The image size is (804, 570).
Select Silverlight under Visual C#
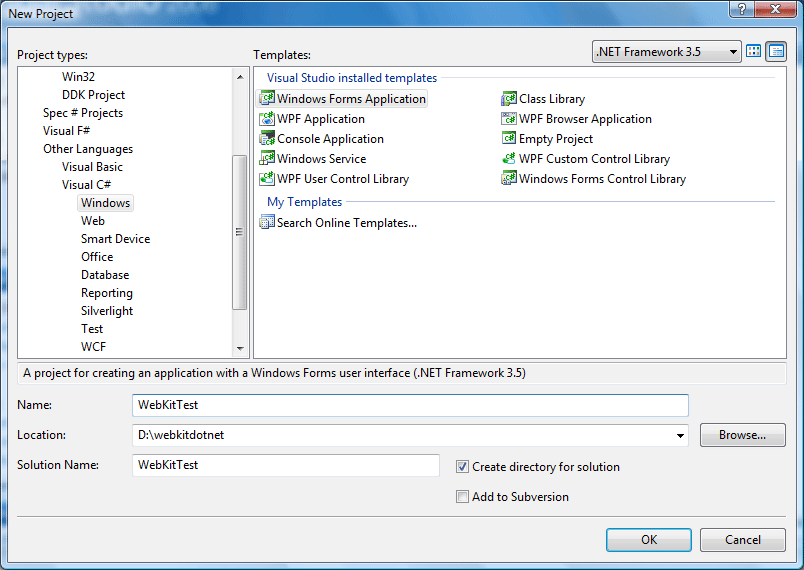tap(107, 311)
